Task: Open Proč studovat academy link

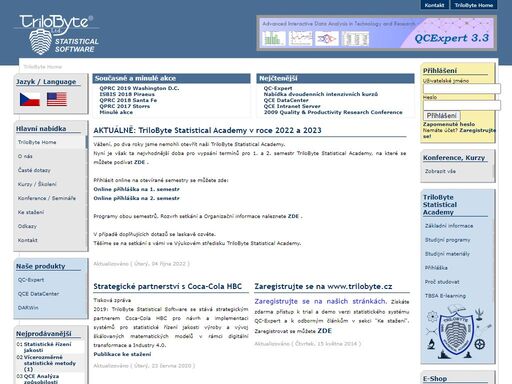Action: 442,282
